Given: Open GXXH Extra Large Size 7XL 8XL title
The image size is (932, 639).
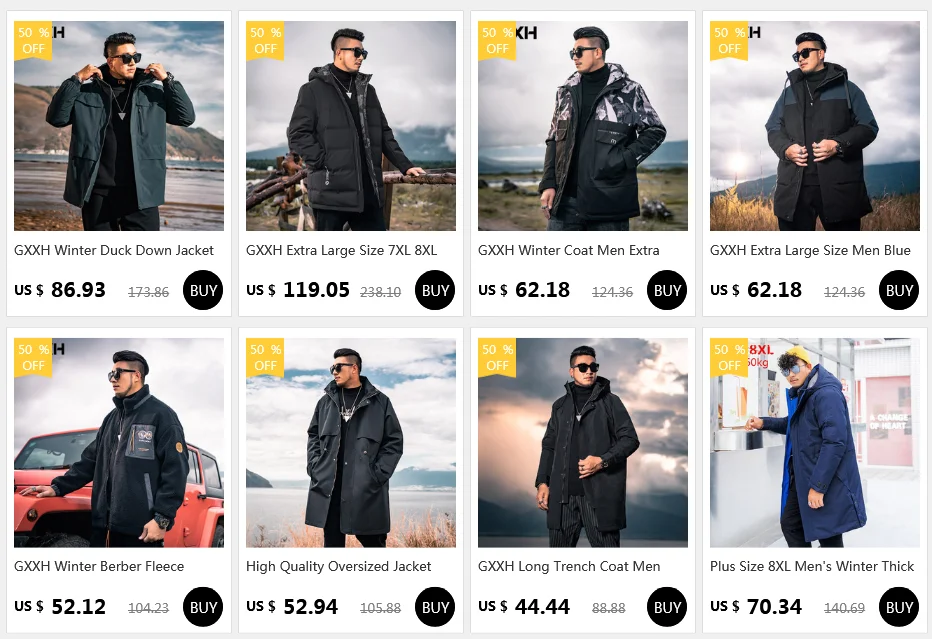Looking at the screenshot, I should point(341,250).
